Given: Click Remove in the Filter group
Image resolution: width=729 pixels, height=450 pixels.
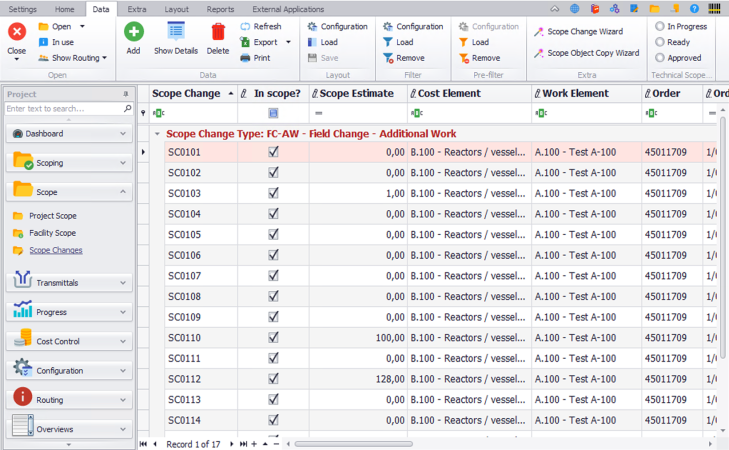Looking at the screenshot, I should tap(410, 58).
